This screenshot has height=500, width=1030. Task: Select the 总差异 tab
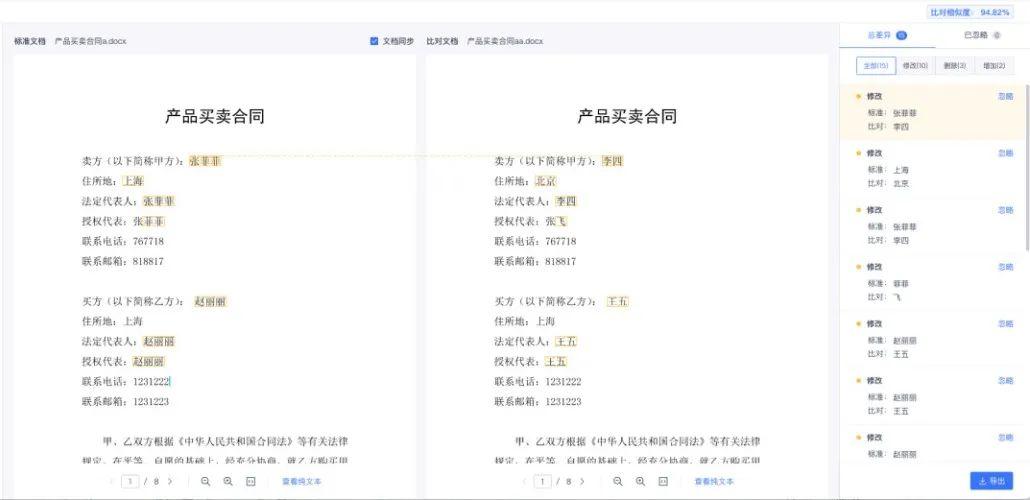[x=887, y=35]
